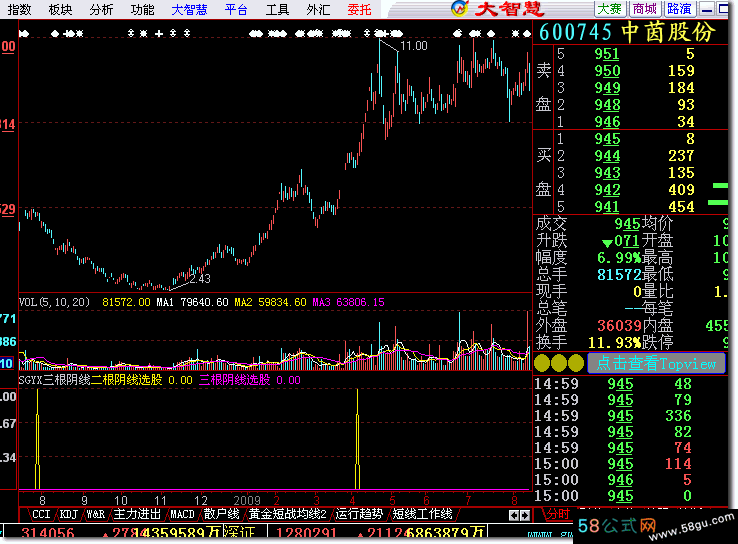The width and height of the screenshot is (738, 544).
Task: Click the 换手 value 11.93%
Action: (x=615, y=342)
